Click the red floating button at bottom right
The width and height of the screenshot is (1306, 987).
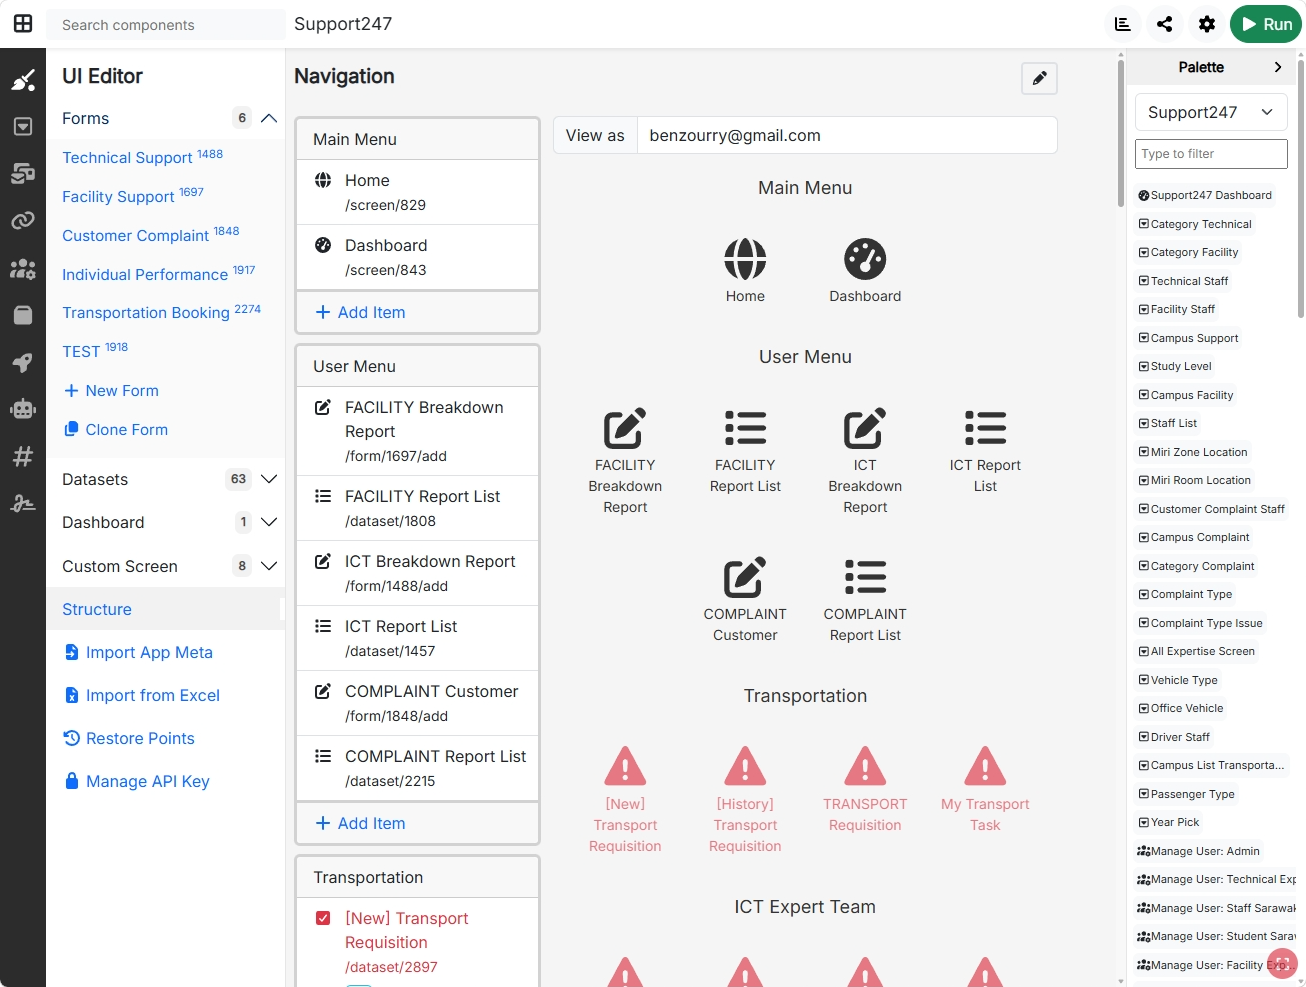point(1282,964)
